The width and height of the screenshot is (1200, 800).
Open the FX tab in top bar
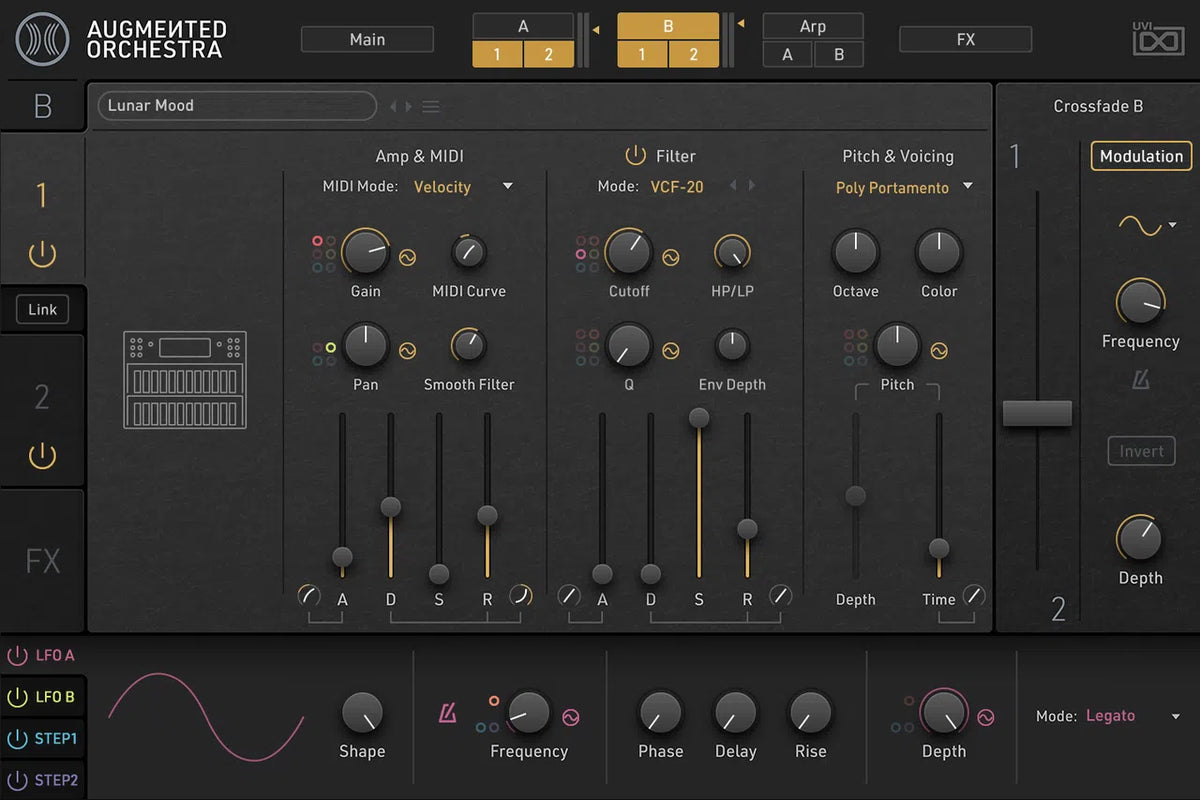965,40
